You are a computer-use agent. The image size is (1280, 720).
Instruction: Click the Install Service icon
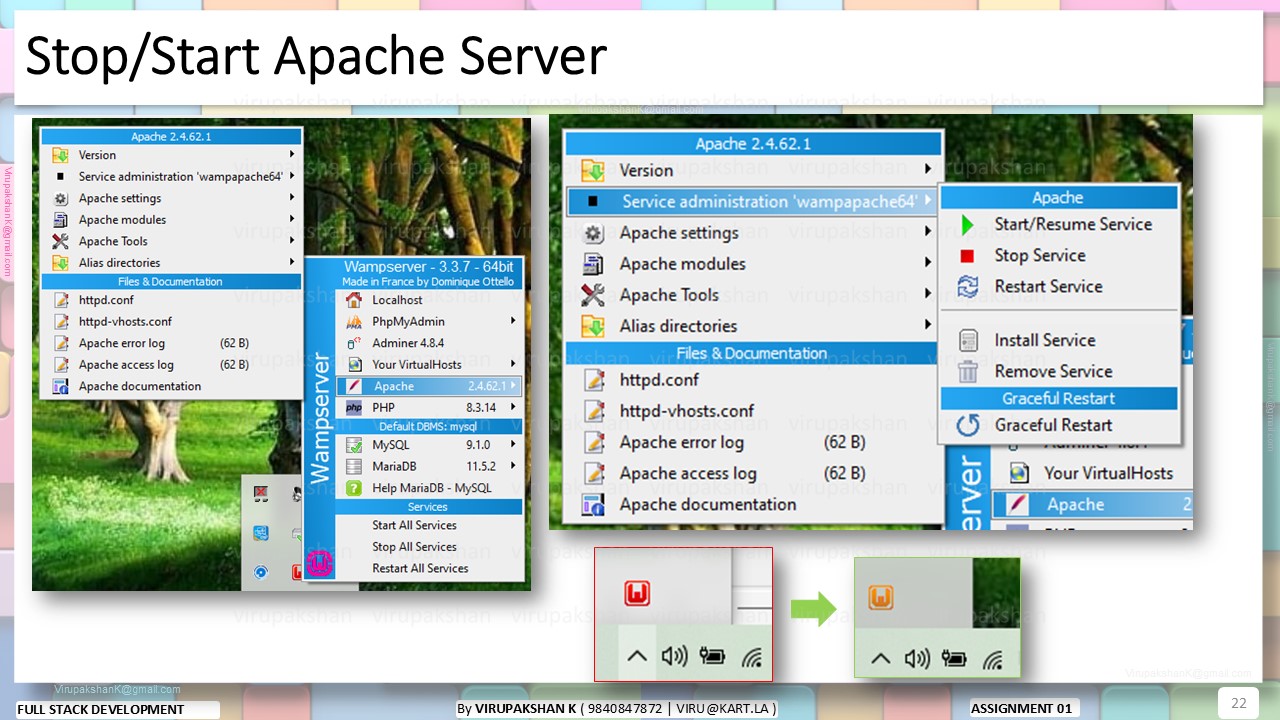coord(967,341)
